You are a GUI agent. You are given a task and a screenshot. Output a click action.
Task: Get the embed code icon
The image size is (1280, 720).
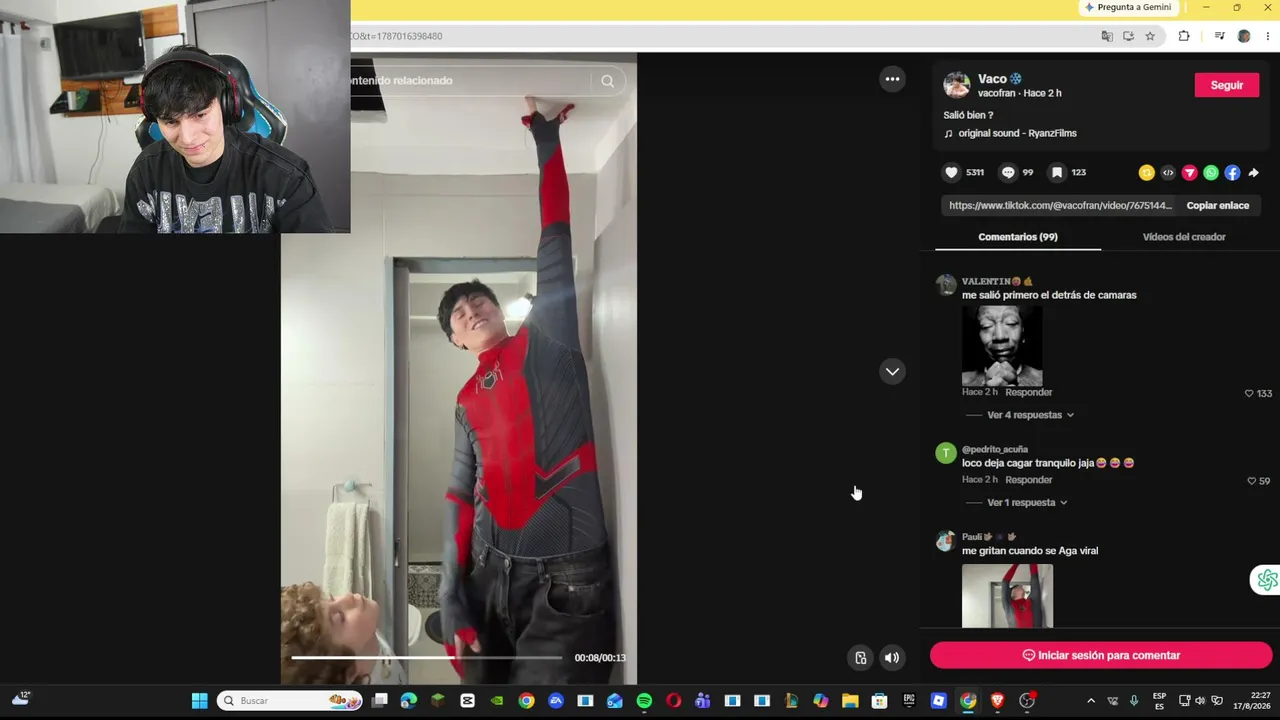coord(1168,173)
